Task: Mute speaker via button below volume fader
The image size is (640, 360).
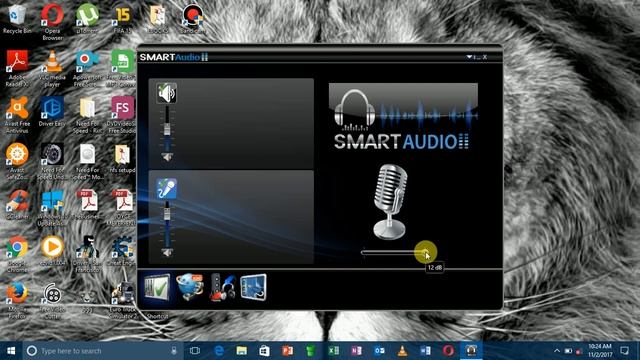Action: [x=167, y=157]
